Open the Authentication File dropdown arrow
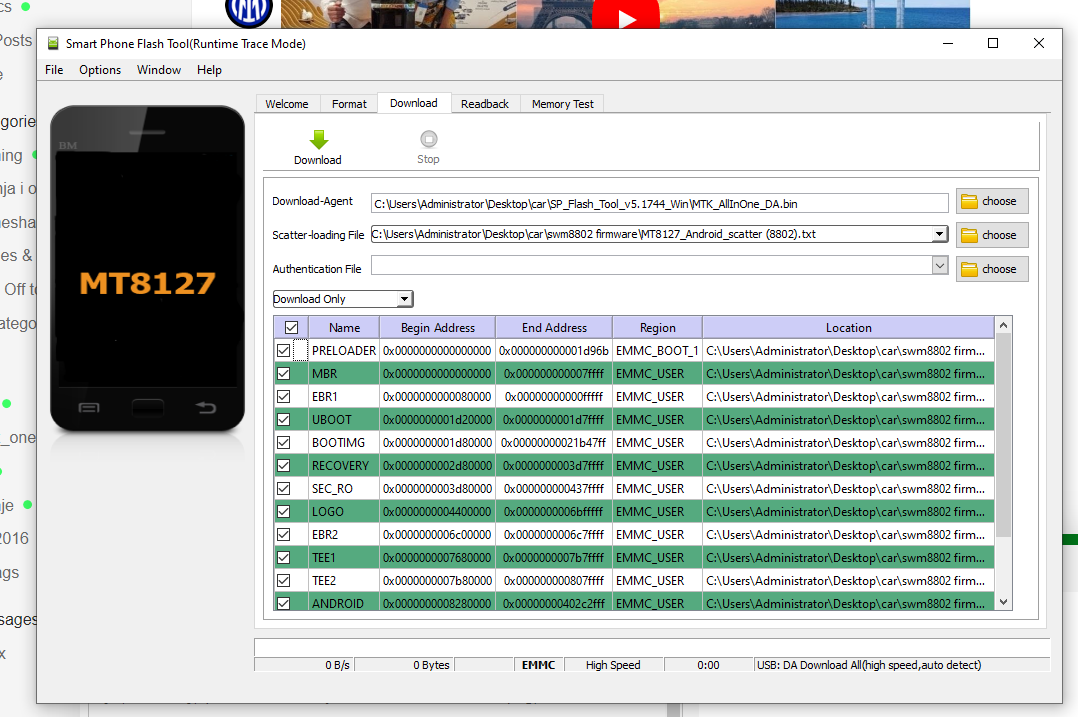1078x717 pixels. click(939, 266)
